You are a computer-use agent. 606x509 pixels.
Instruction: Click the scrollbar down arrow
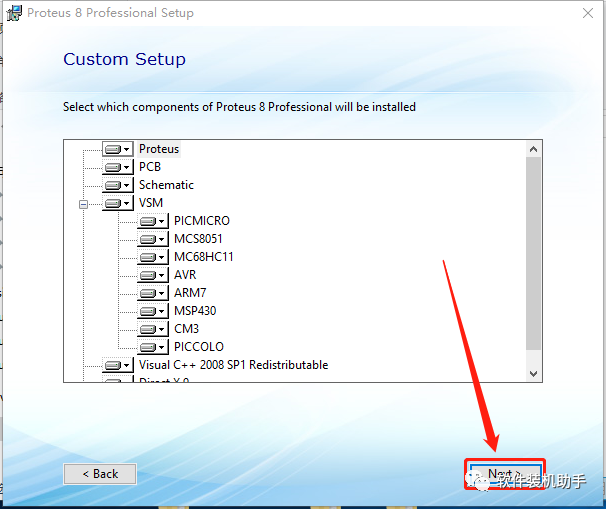coord(533,373)
